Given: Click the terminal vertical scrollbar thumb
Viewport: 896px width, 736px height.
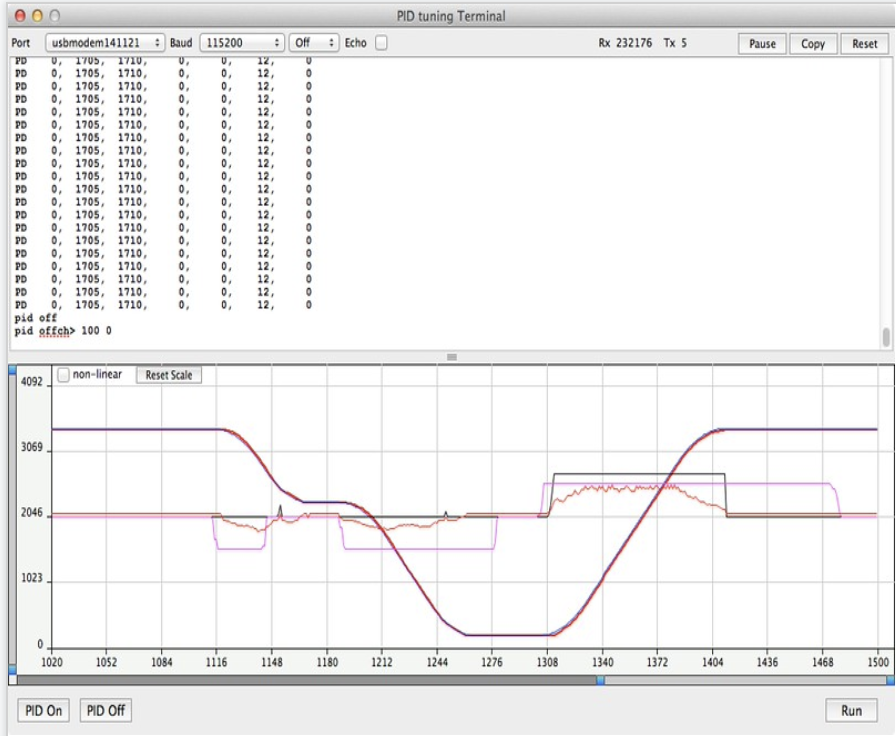Looking at the screenshot, I should click(x=886, y=337).
